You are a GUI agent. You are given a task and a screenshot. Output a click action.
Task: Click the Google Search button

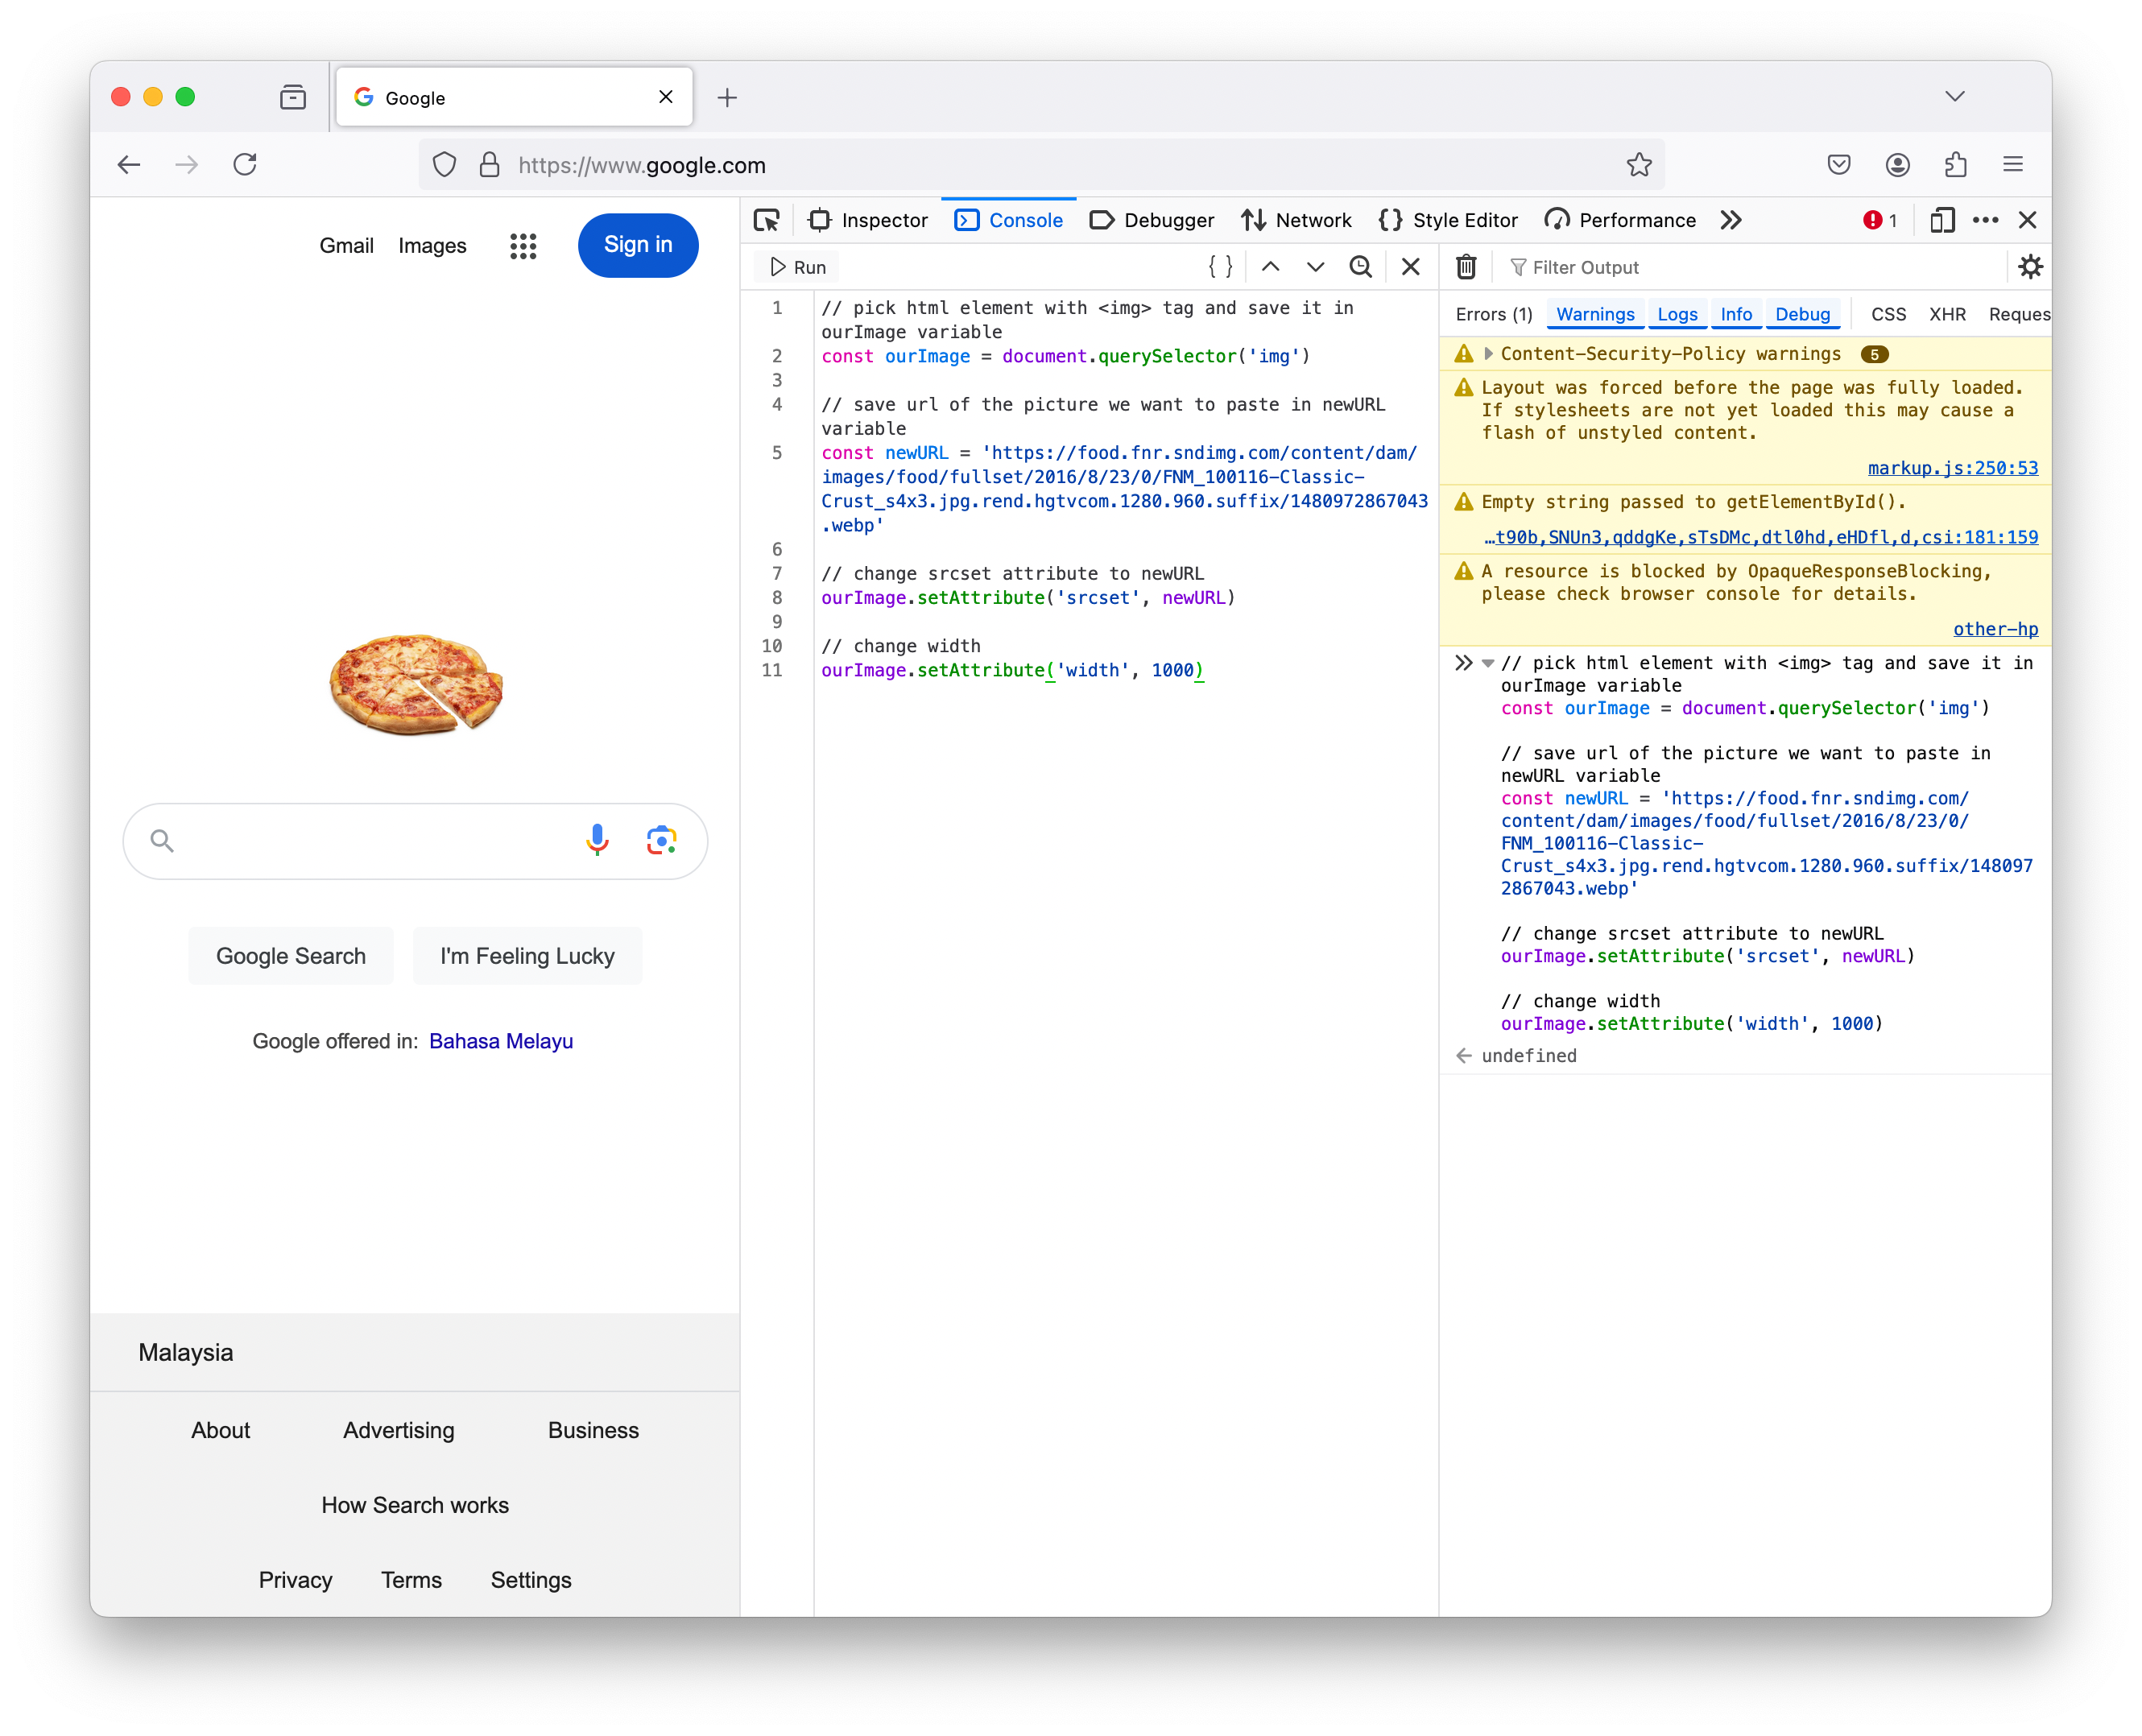[x=291, y=956]
